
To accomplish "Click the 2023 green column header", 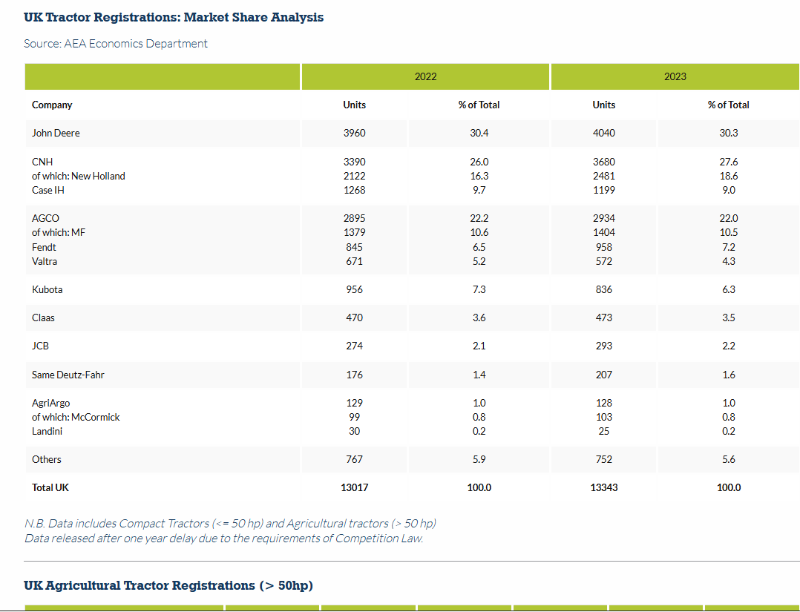I will (675, 77).
